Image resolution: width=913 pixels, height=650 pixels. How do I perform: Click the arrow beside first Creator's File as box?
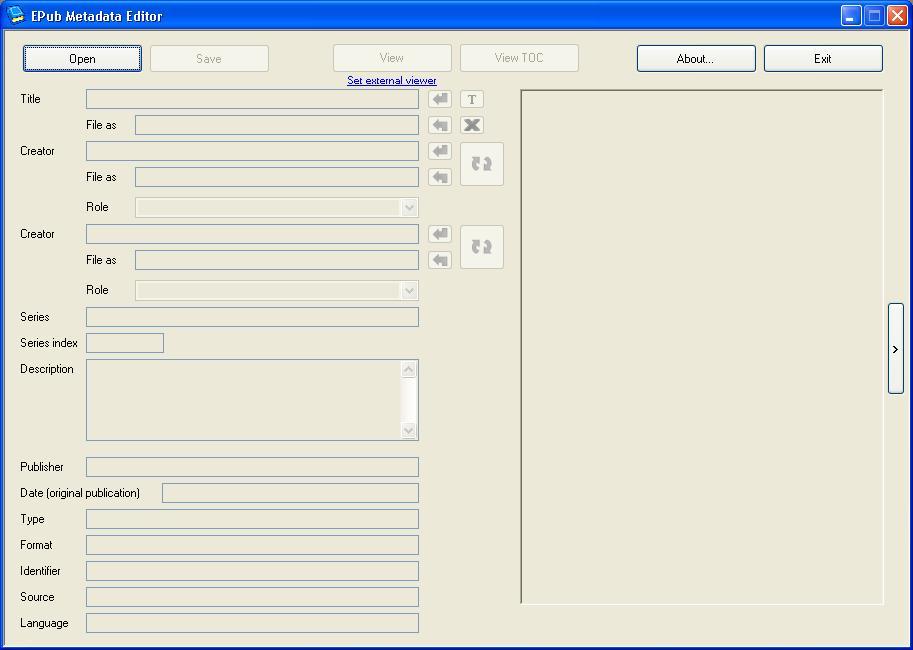[438, 176]
